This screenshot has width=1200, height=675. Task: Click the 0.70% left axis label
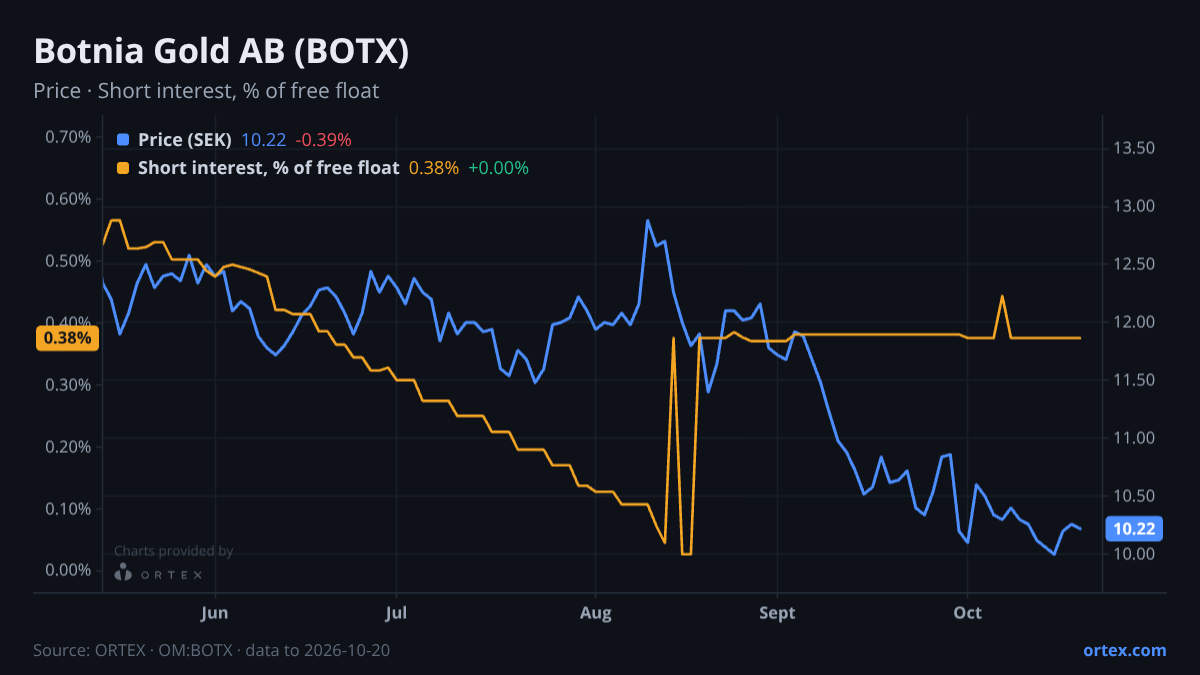click(x=69, y=137)
